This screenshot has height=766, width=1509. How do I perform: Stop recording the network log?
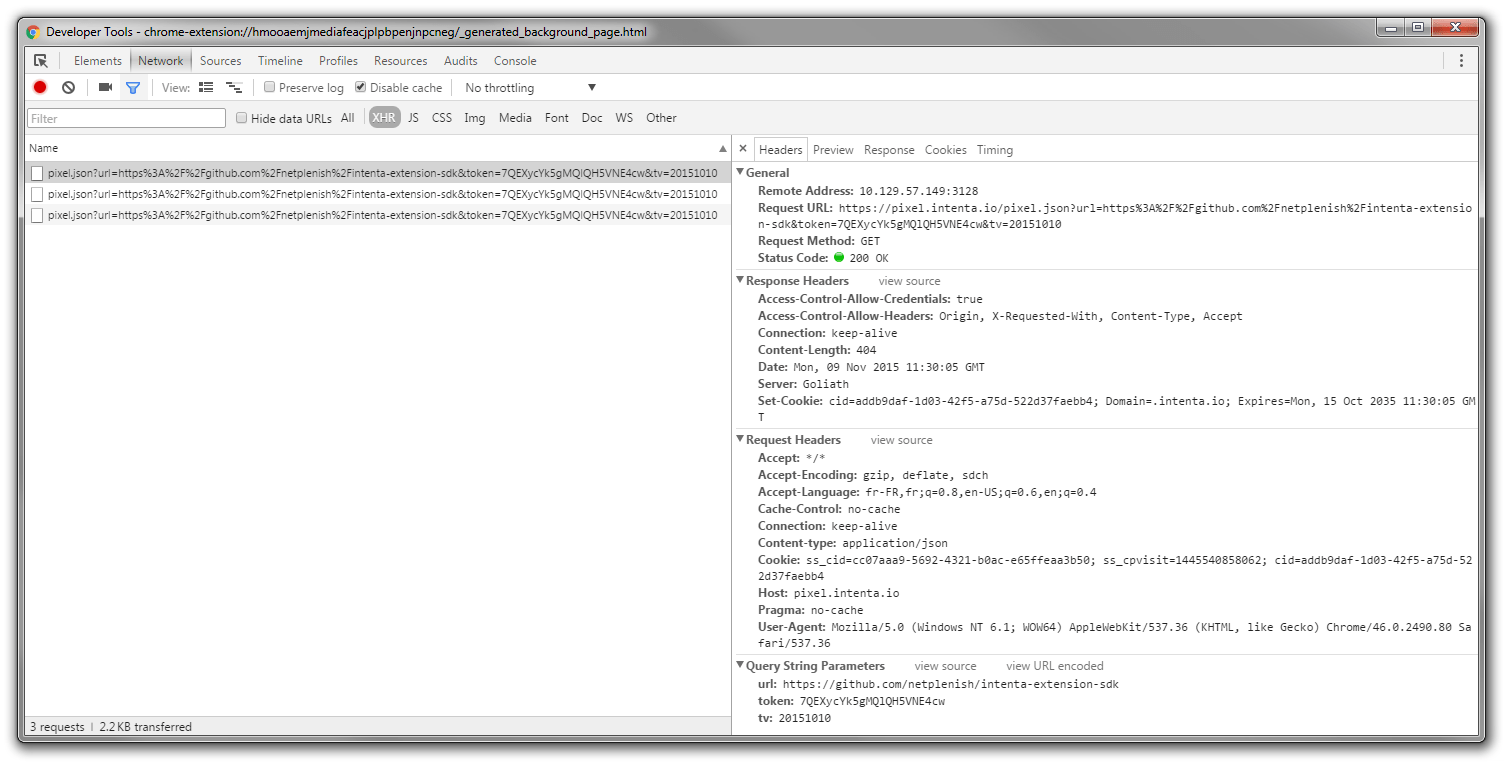[39, 87]
